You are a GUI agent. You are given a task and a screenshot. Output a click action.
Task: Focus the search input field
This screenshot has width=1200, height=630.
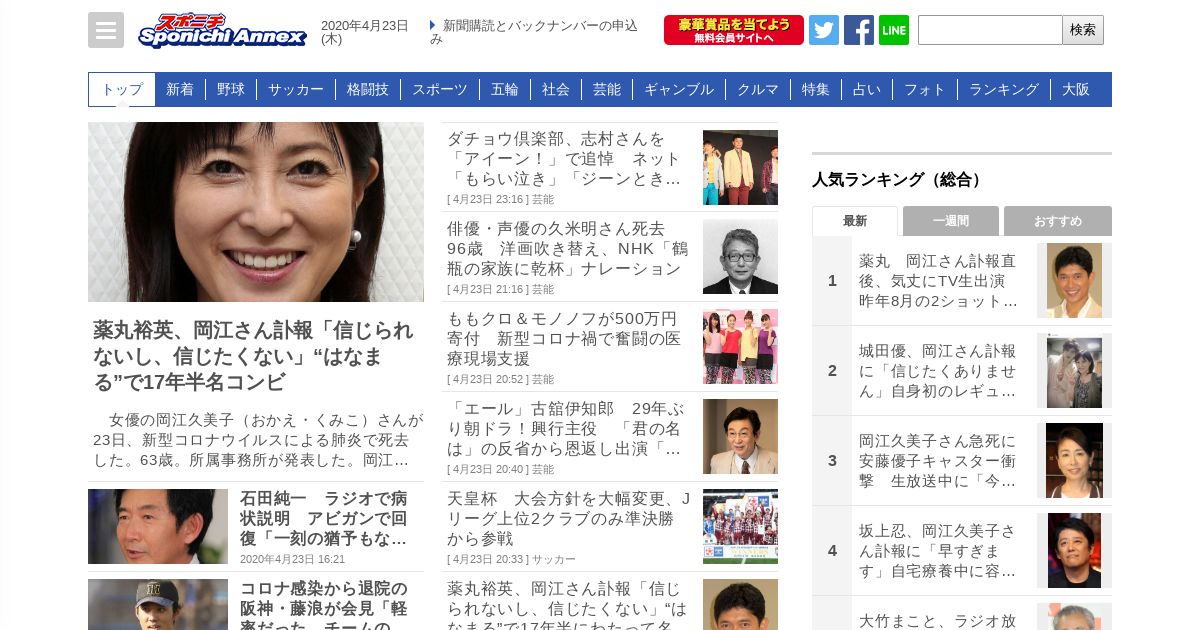coord(990,30)
